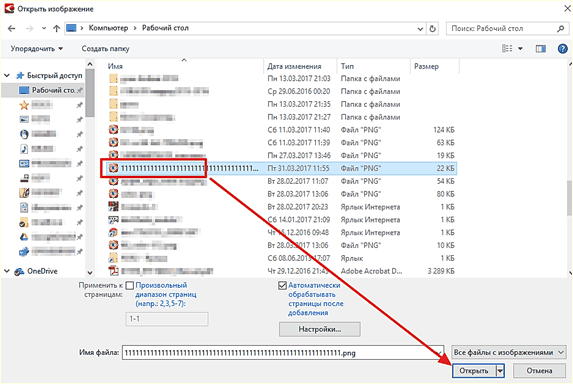The width and height of the screenshot is (573, 384).
Task: Collapse the Быстрый доступ tree node
Action: click(x=7, y=75)
